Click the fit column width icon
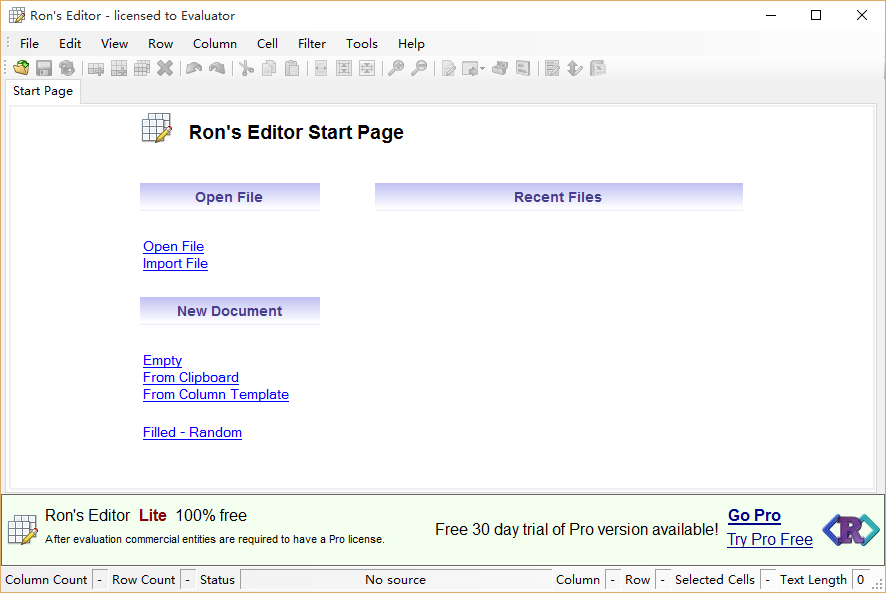This screenshot has height=593, width=886. [x=321, y=68]
